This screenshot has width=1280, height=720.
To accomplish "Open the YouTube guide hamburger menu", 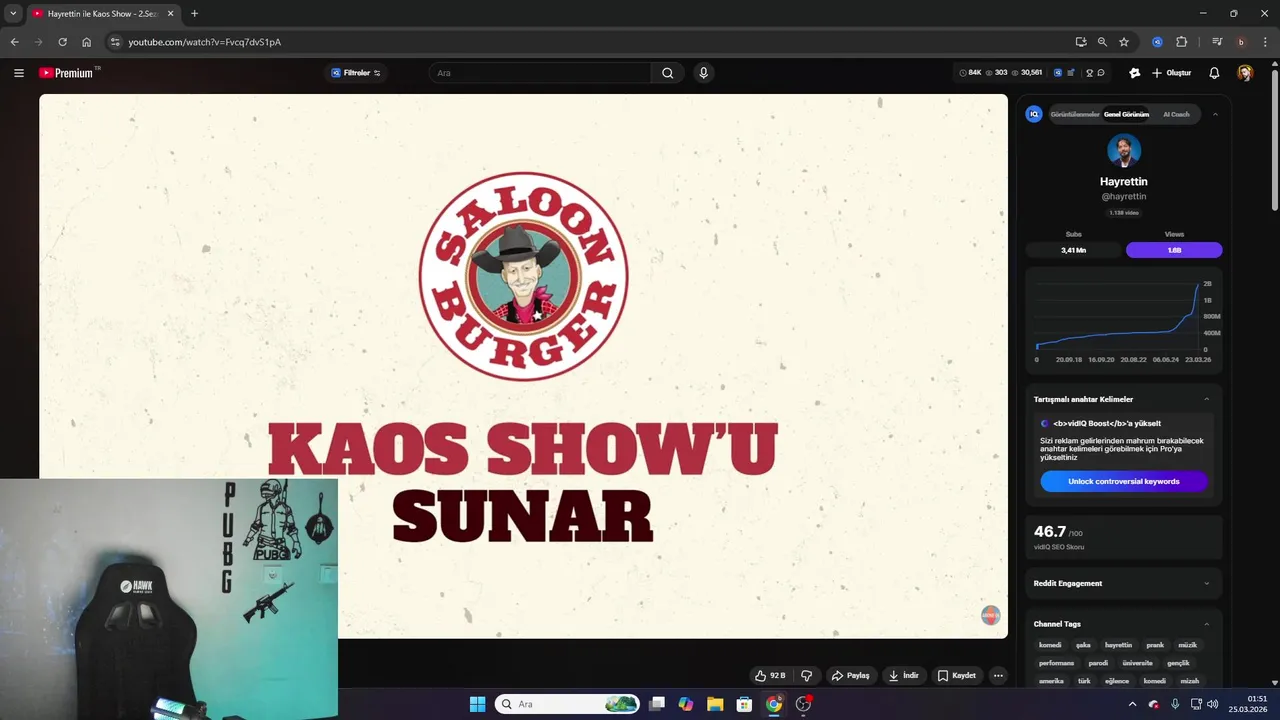I will click(x=19, y=73).
